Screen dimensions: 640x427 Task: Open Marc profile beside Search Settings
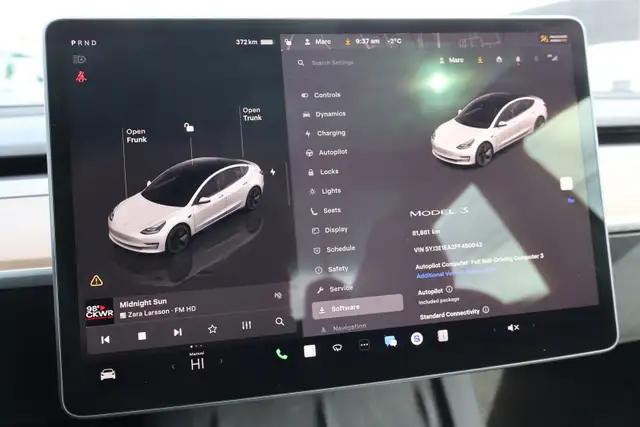point(451,60)
